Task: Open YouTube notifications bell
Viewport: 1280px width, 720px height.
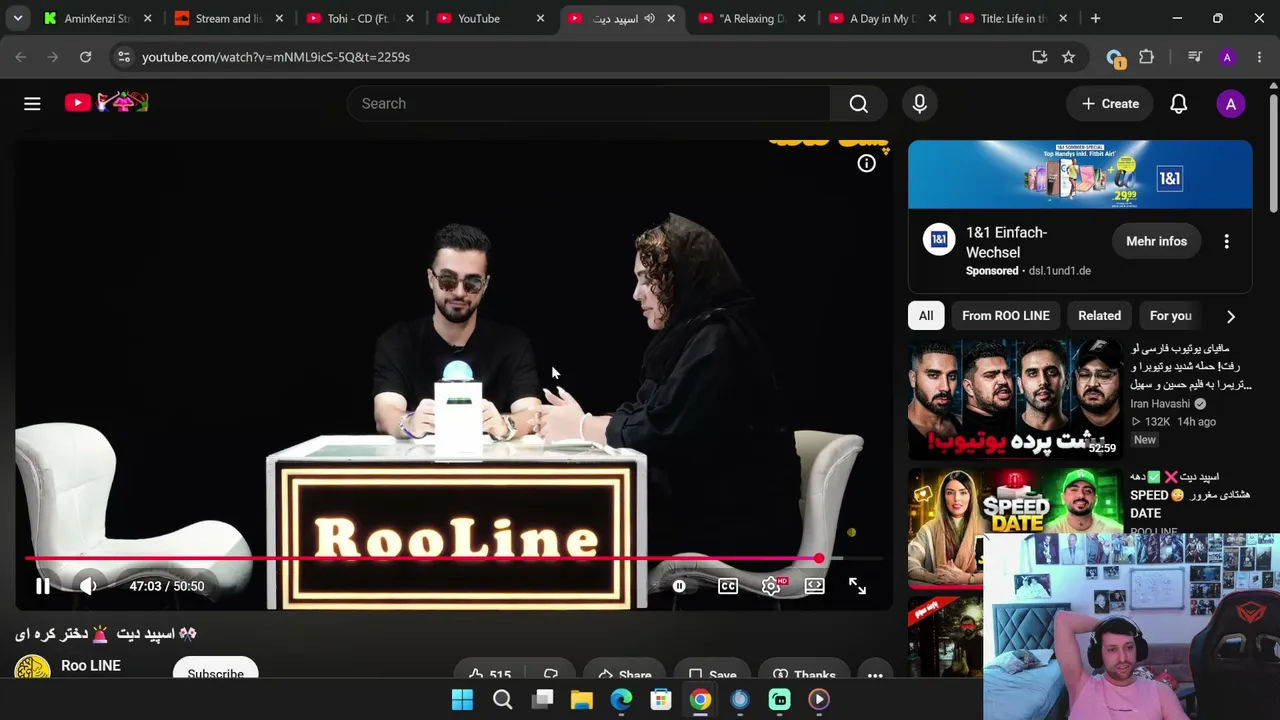Action: coord(1178,104)
